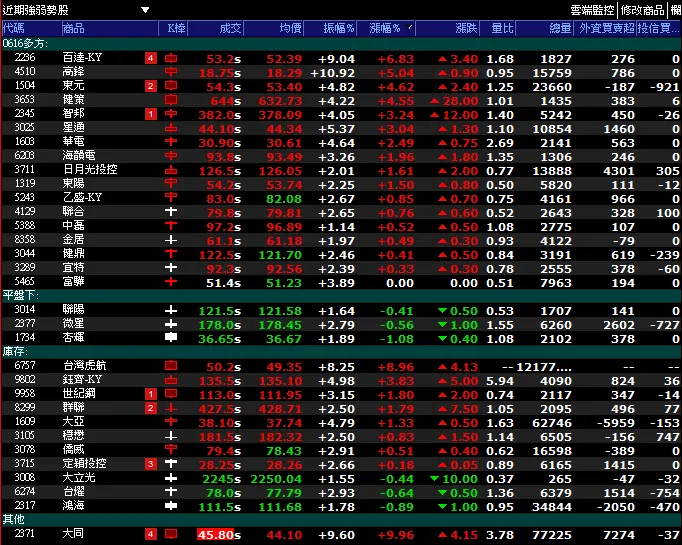This screenshot has width=682, height=545.
Task: Click the white K-bar icon for 杏輝
Action: tap(171, 338)
